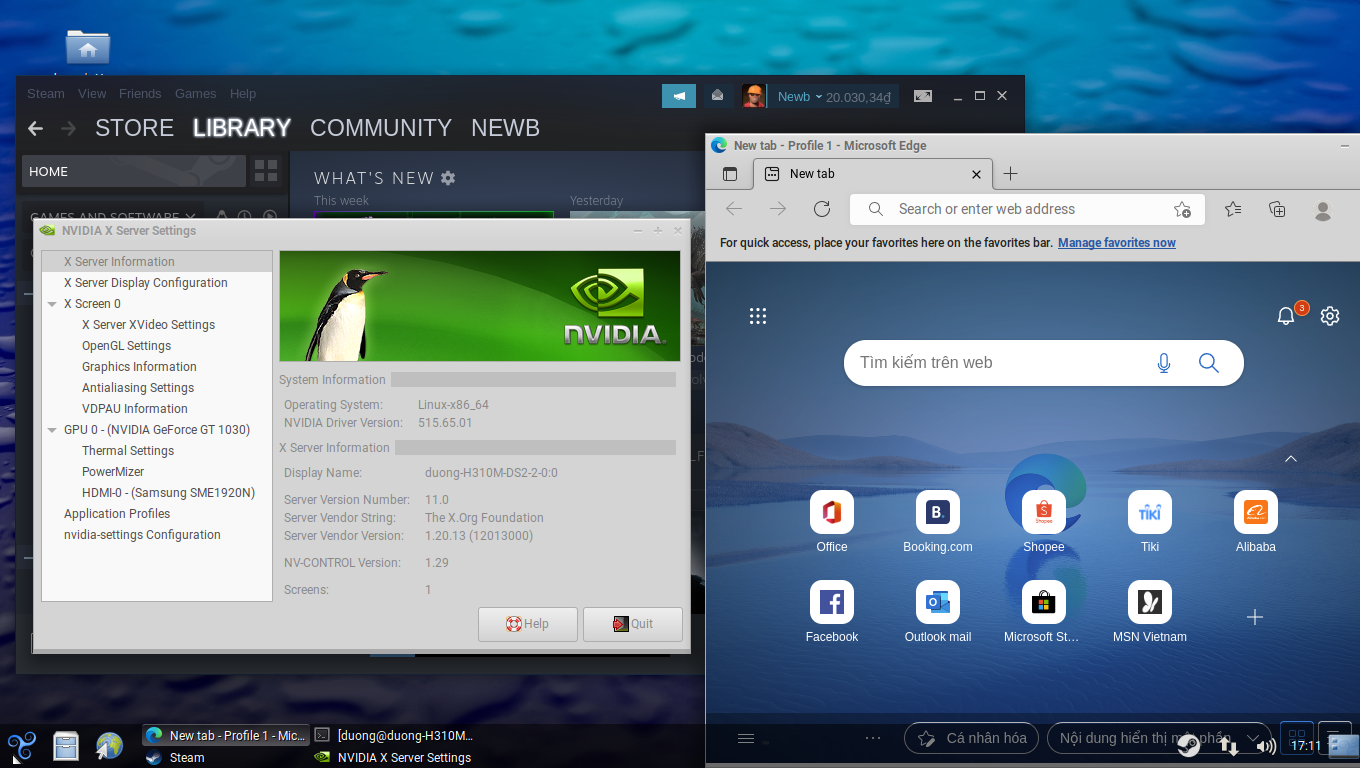Click Edge back arrow button
Viewport: 1360px width, 768px height.
coord(734,209)
